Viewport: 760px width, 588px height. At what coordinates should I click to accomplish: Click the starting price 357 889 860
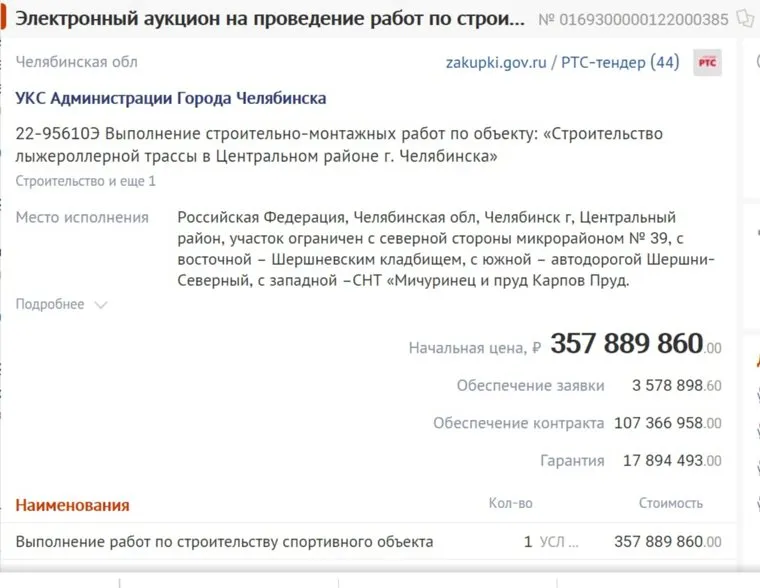click(x=627, y=344)
